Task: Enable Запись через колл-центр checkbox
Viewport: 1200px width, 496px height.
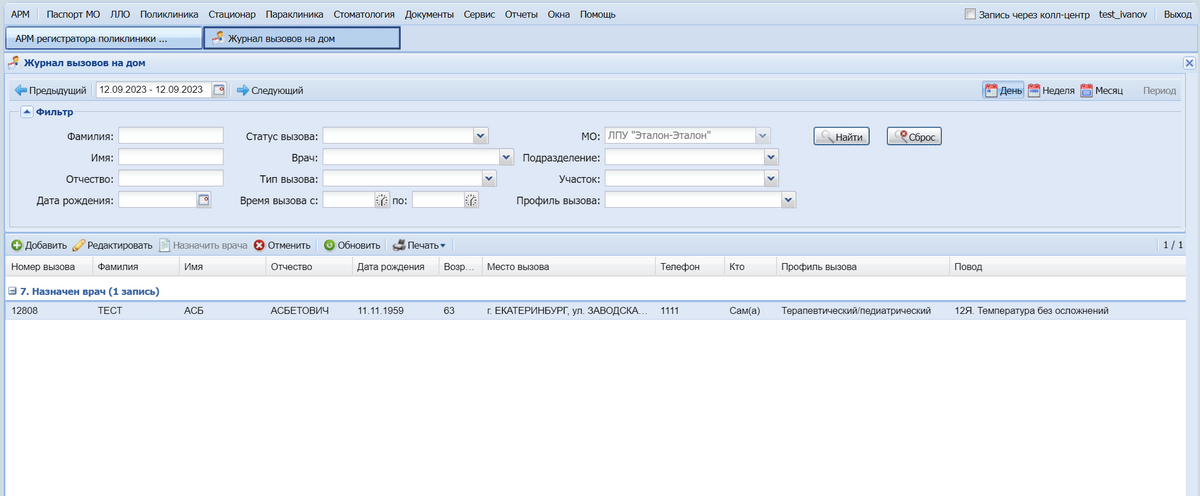Action: pyautogui.click(x=970, y=15)
